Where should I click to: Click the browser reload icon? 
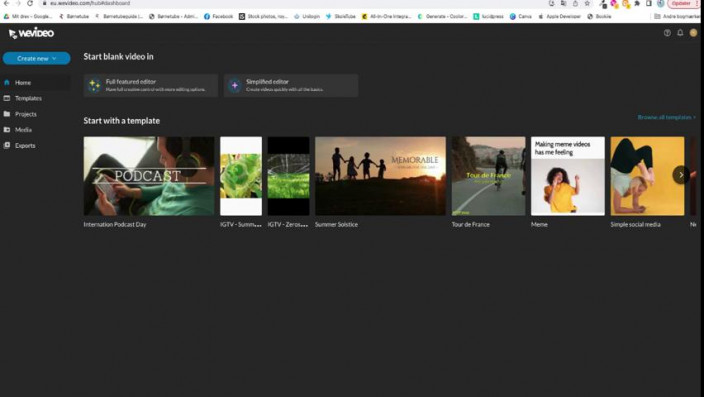click(x=30, y=3)
